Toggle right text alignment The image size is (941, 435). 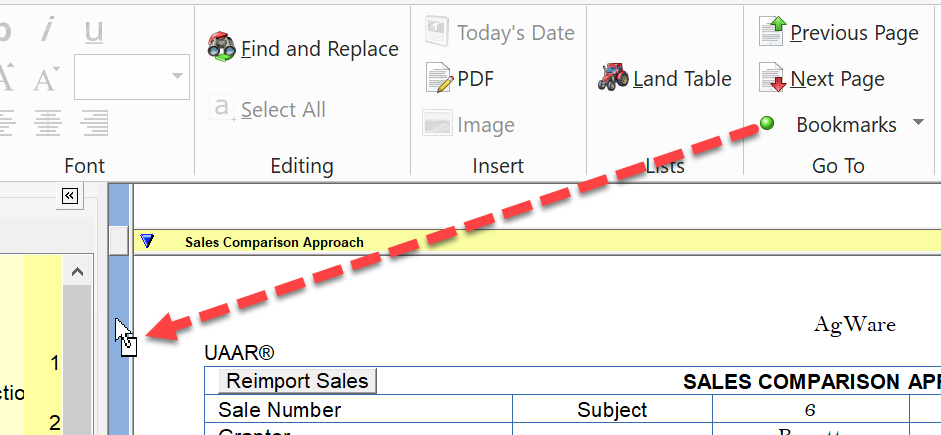pos(94,123)
